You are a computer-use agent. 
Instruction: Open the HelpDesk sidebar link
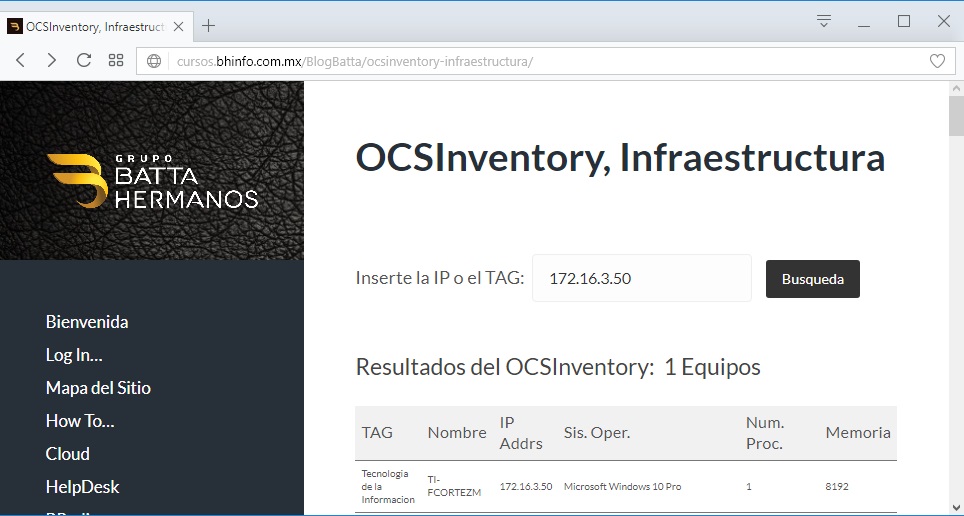[x=82, y=486]
